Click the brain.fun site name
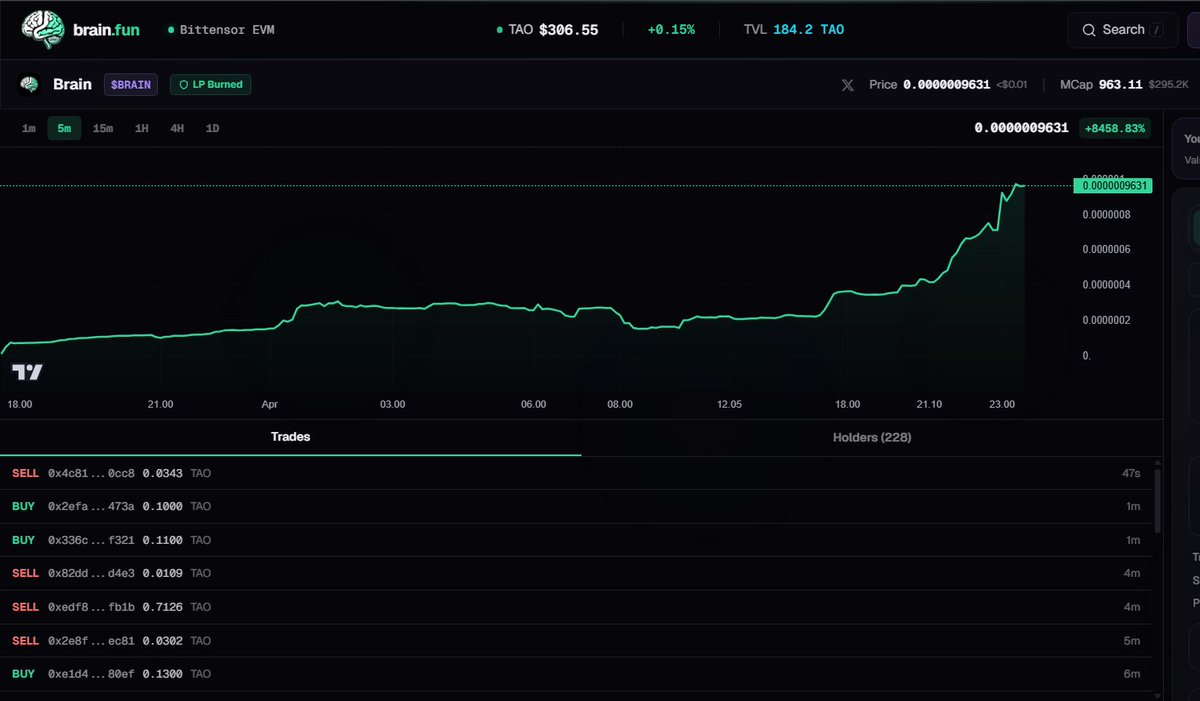 click(106, 30)
